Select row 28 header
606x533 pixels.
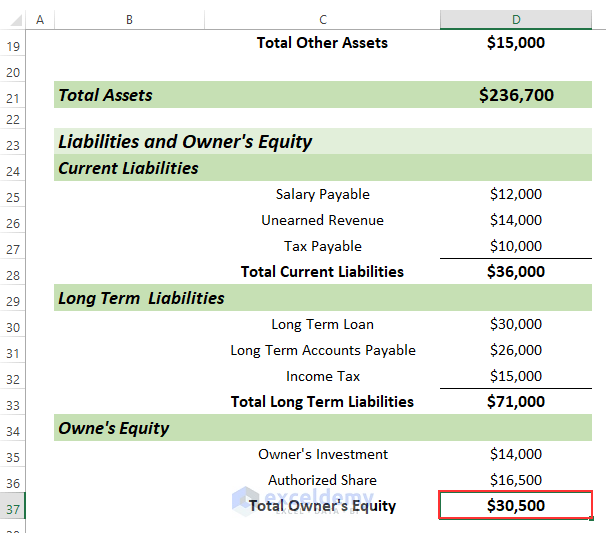(13, 273)
